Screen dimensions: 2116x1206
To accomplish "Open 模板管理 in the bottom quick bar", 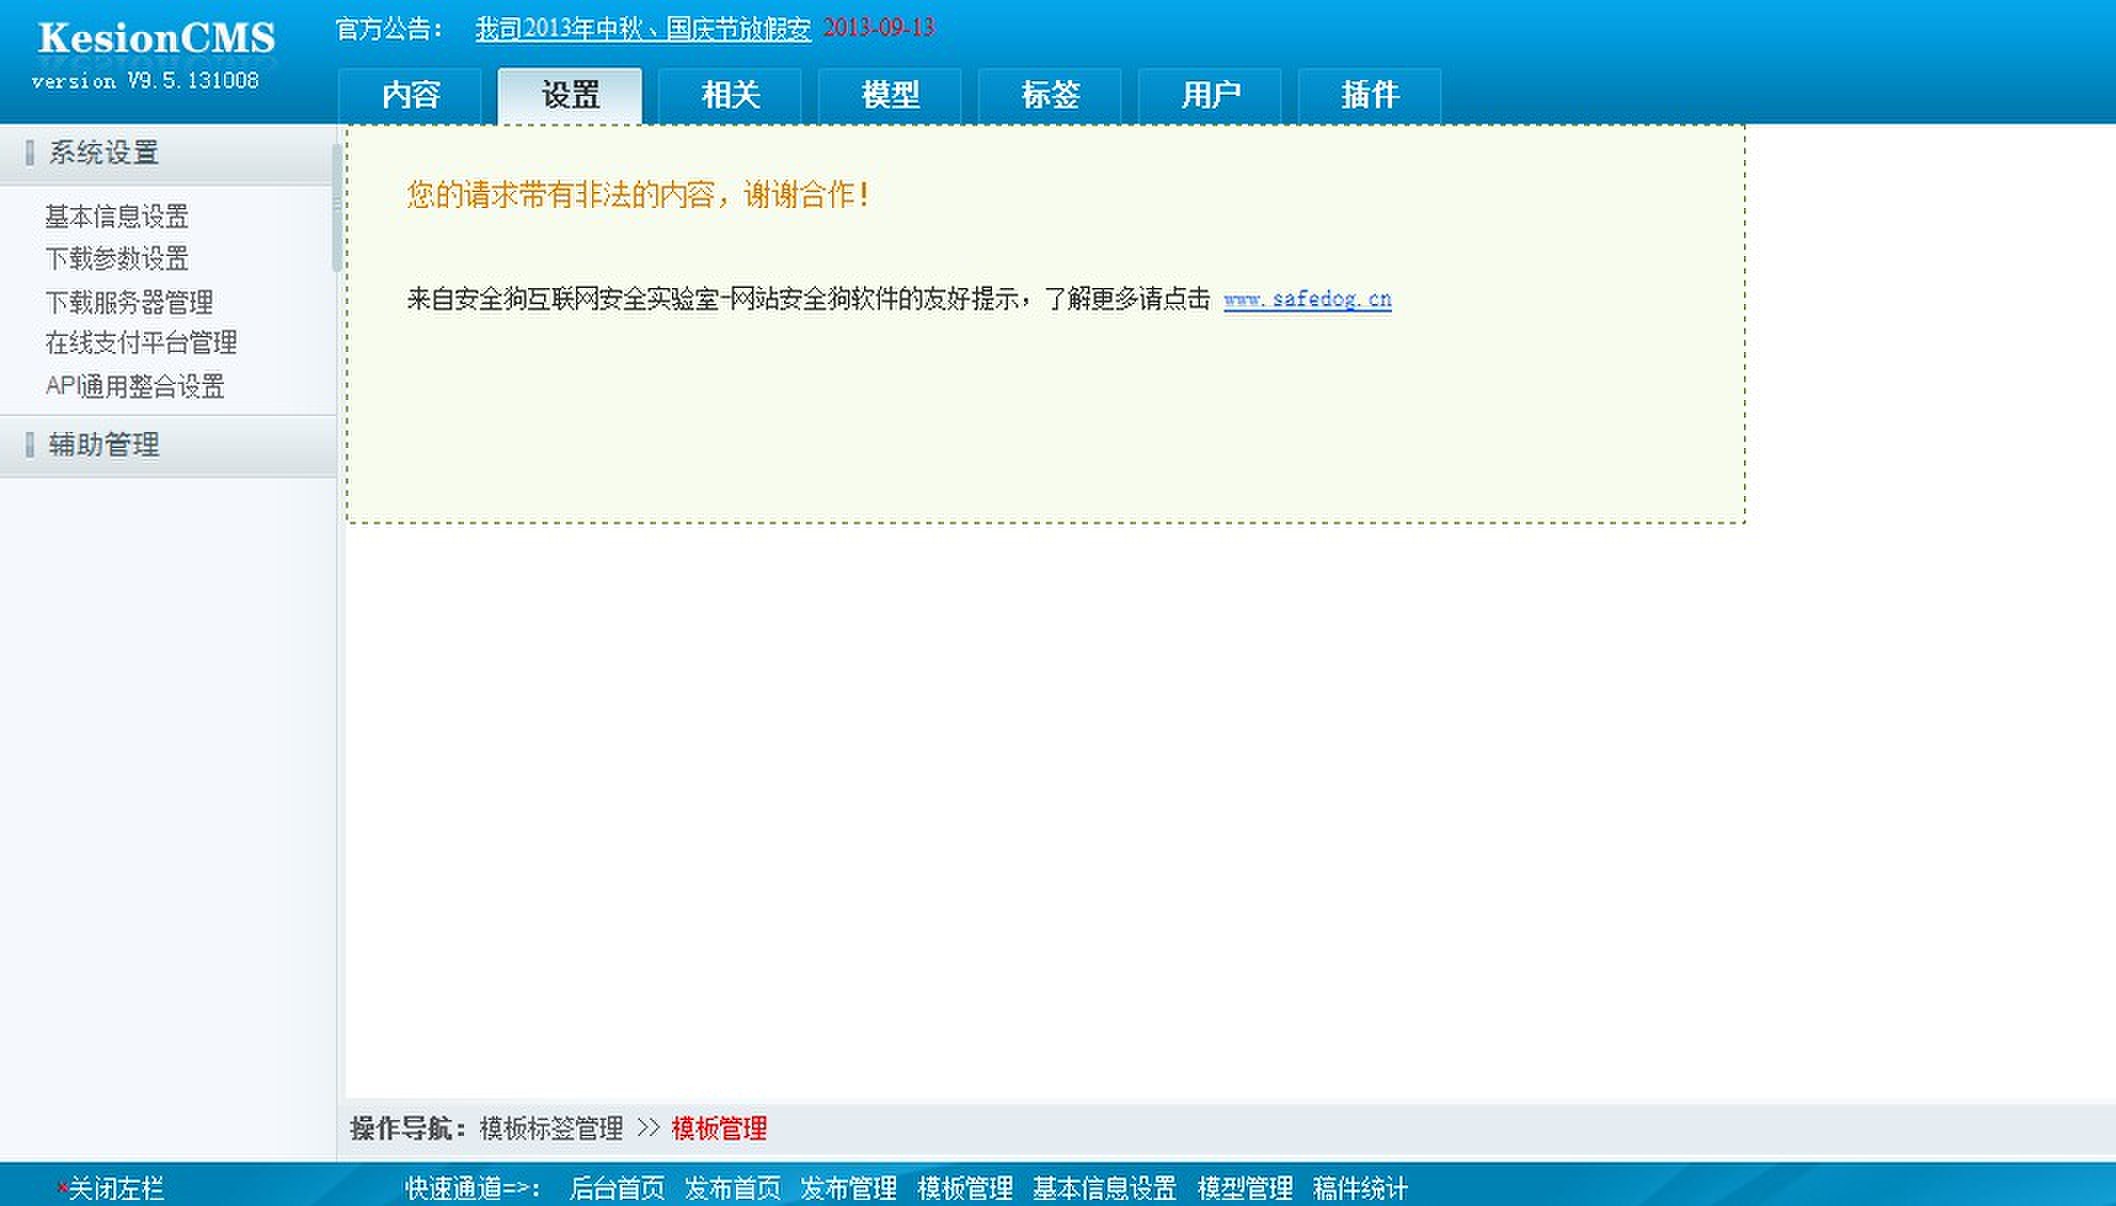I will click(x=965, y=1188).
